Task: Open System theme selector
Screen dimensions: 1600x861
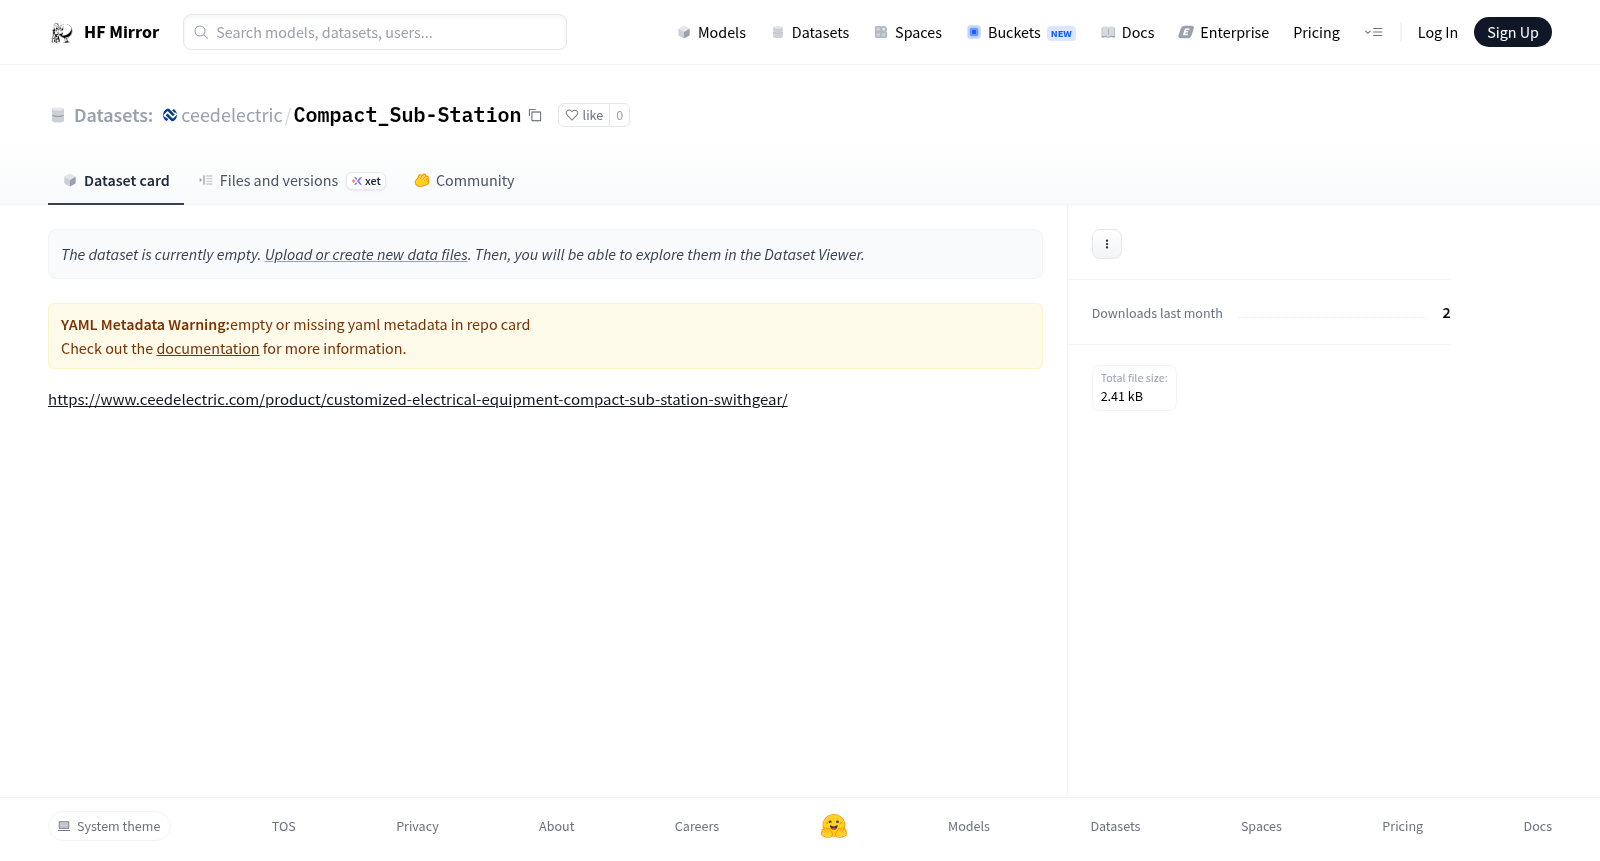Action: (x=109, y=826)
